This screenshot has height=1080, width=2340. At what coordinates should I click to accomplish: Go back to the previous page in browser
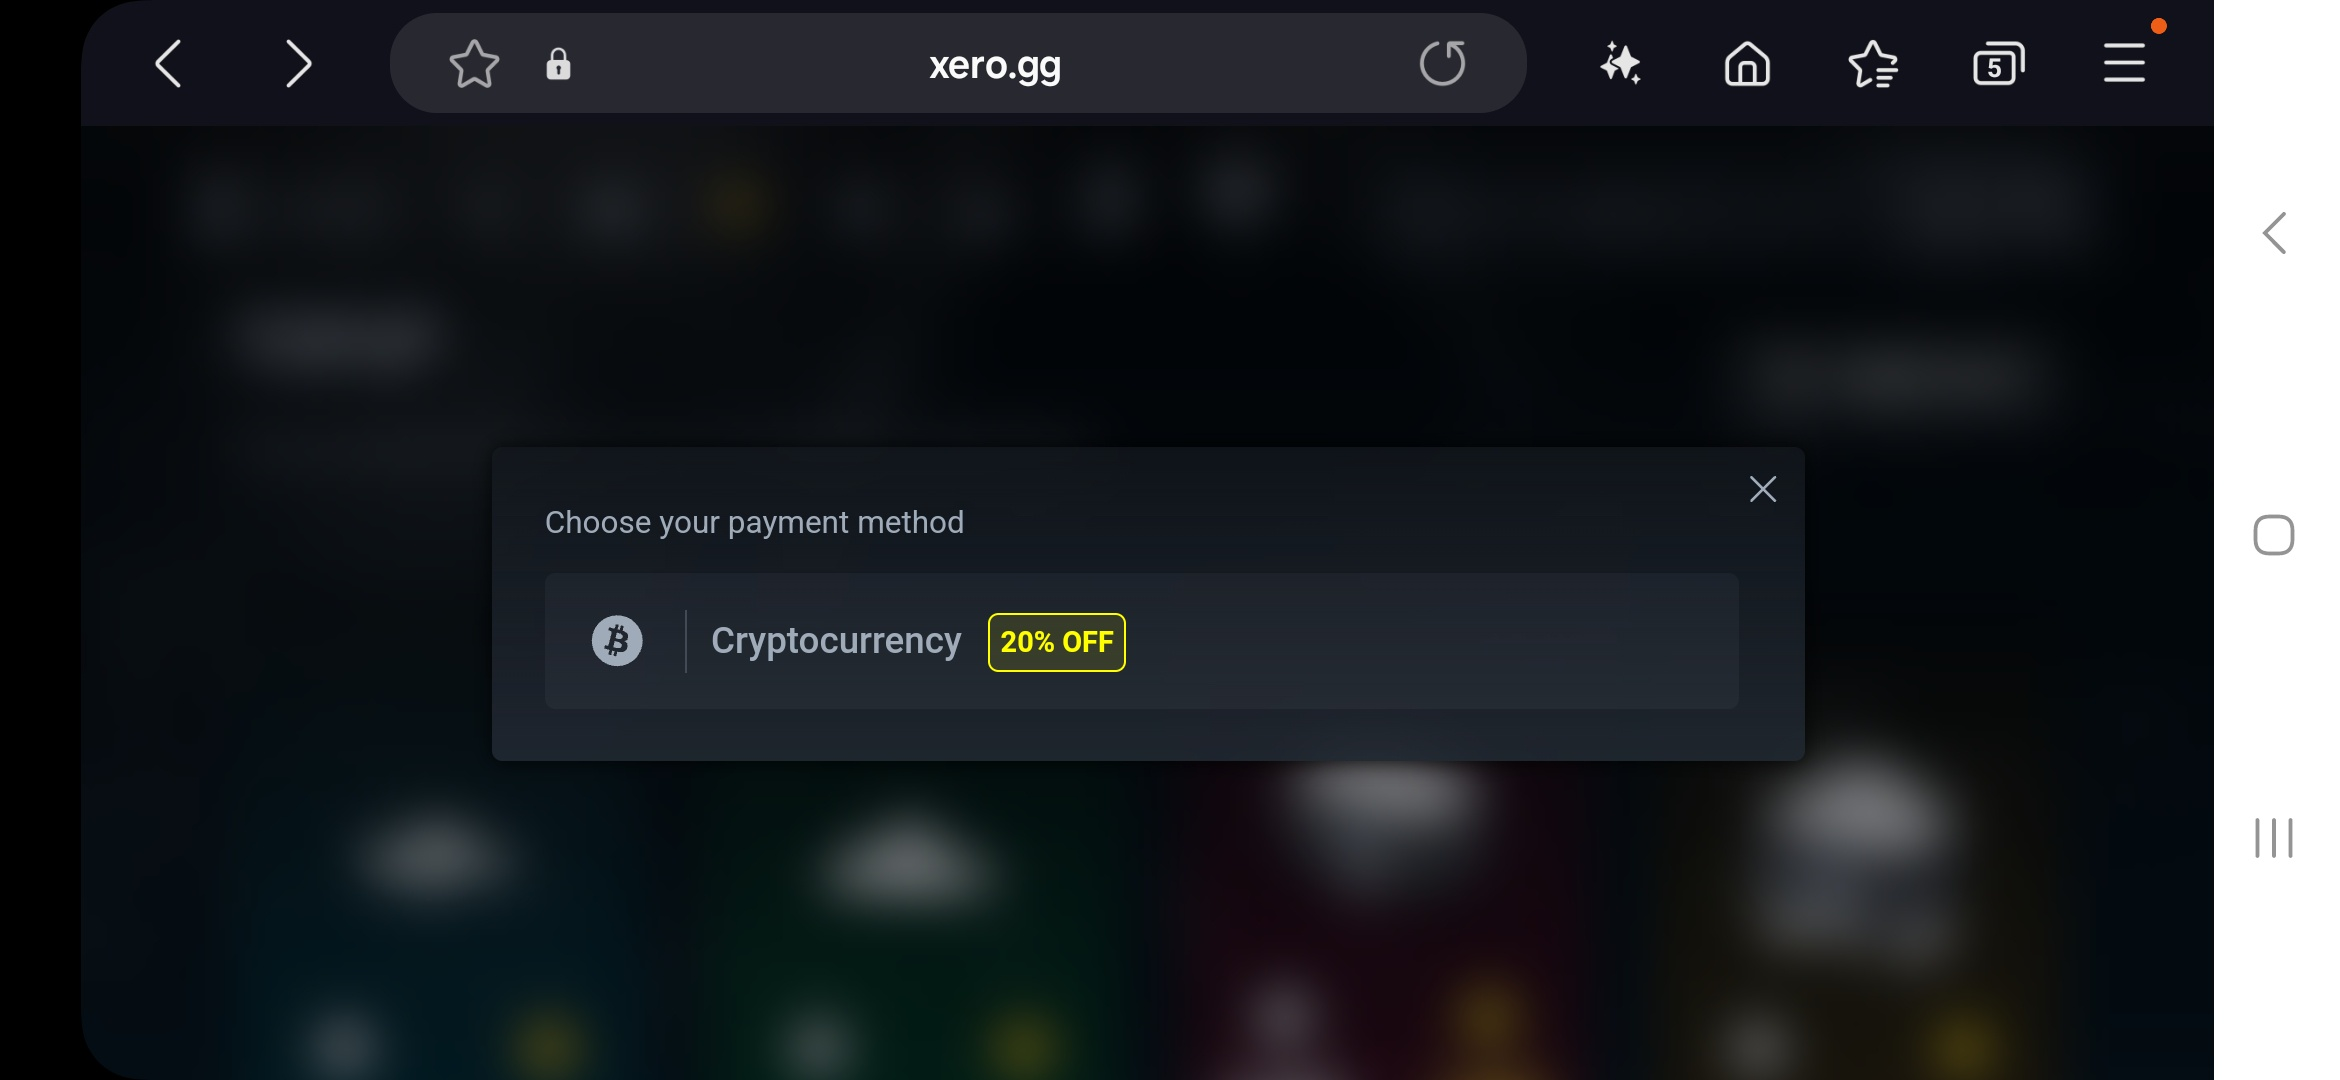point(168,65)
